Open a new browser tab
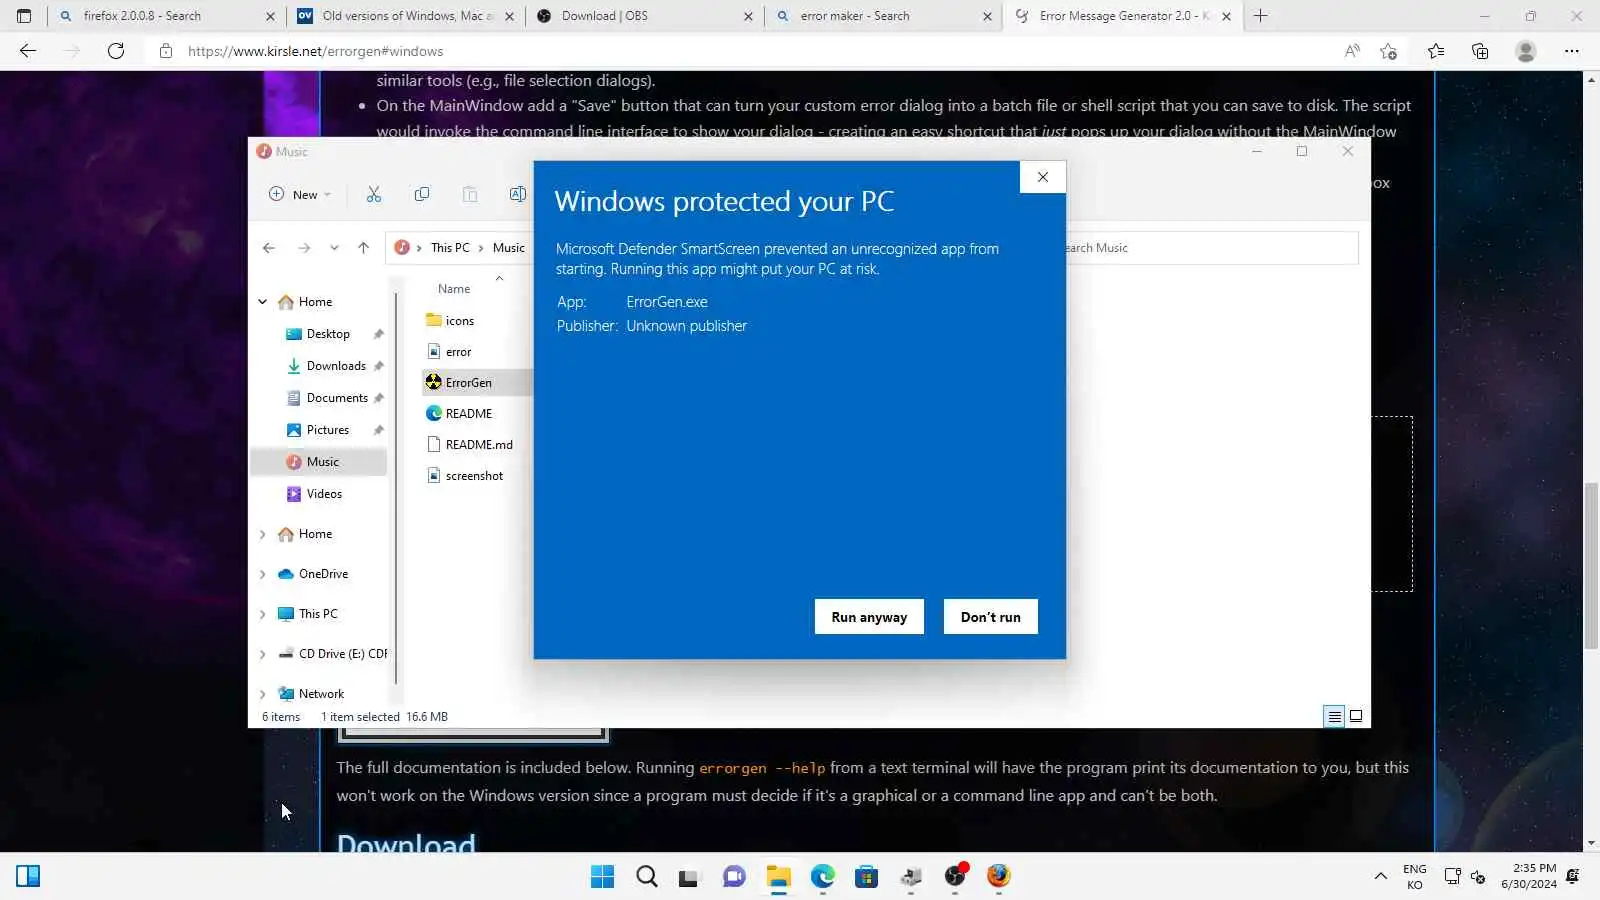The width and height of the screenshot is (1600, 900). (1261, 16)
